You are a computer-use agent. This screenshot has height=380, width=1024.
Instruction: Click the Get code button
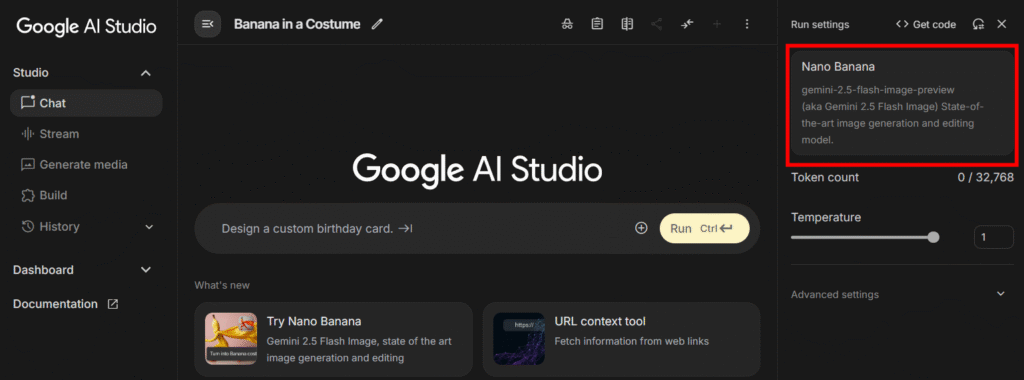926,24
